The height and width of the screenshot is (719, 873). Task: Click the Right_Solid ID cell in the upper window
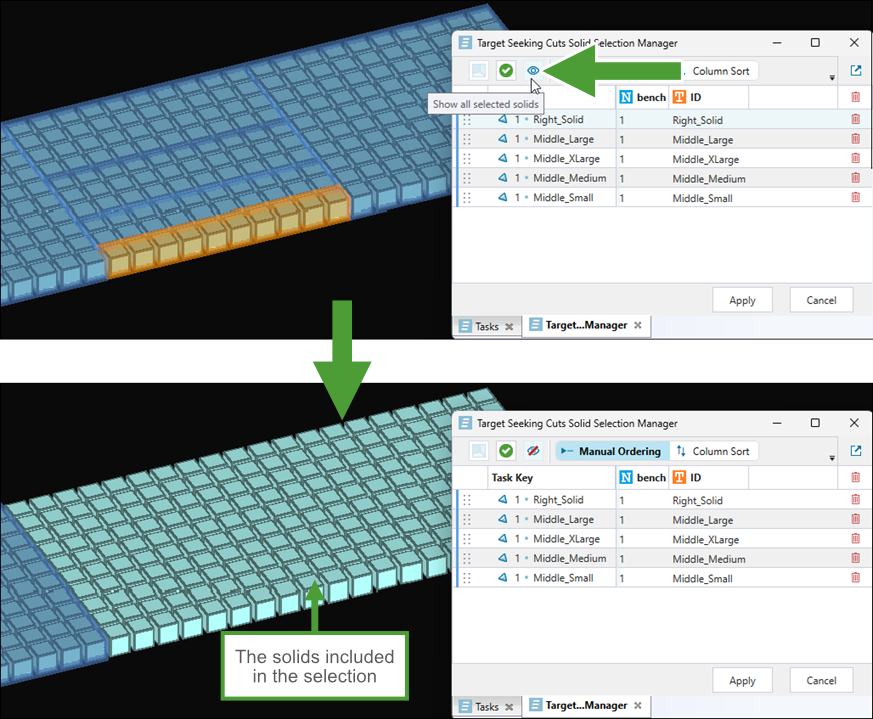(x=698, y=120)
